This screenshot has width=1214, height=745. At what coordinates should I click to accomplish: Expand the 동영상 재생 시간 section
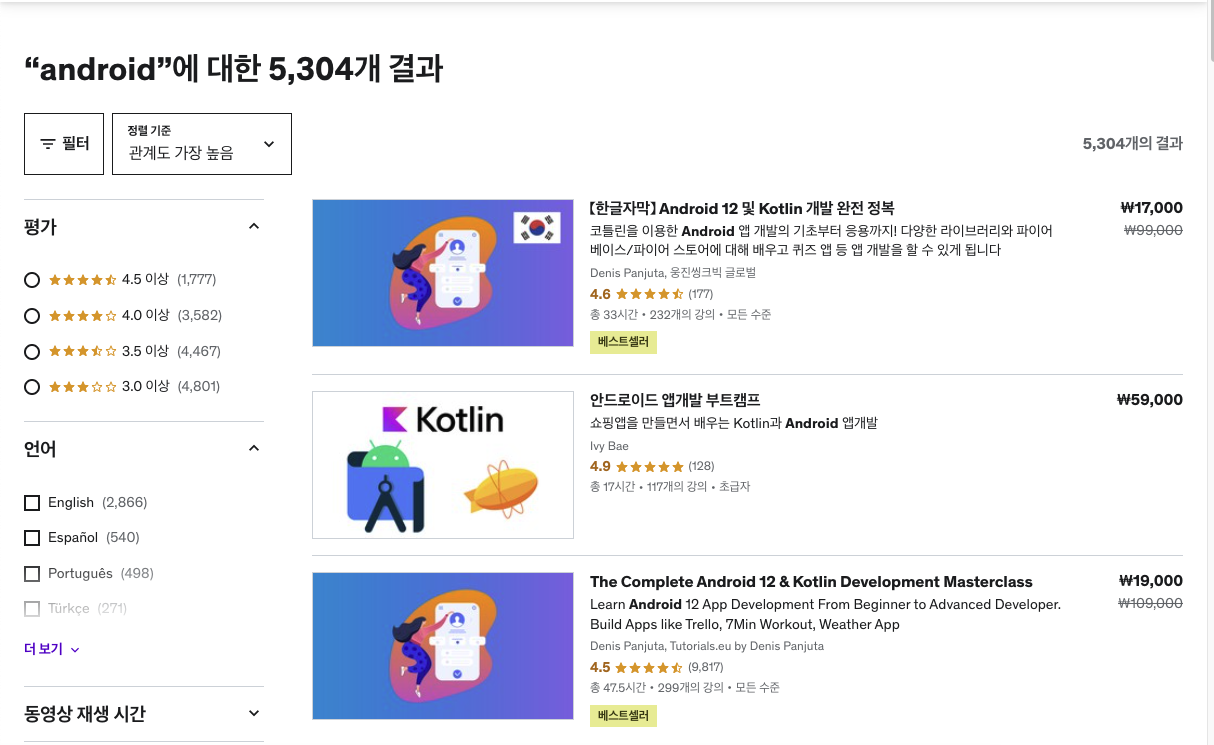point(254,713)
